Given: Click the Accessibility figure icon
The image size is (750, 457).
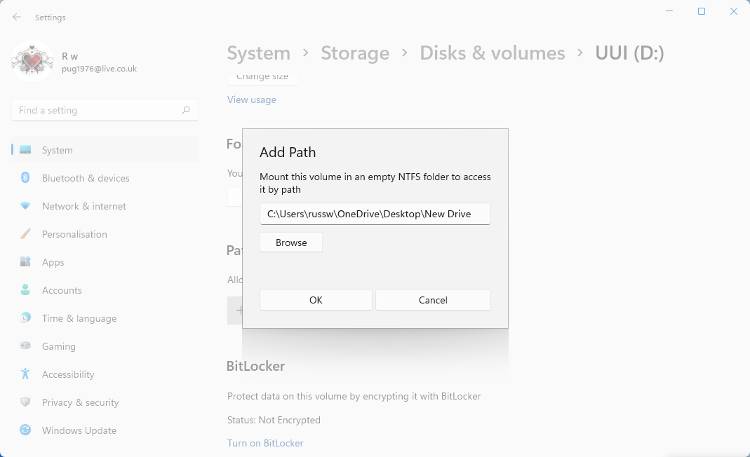Looking at the screenshot, I should coord(25,374).
